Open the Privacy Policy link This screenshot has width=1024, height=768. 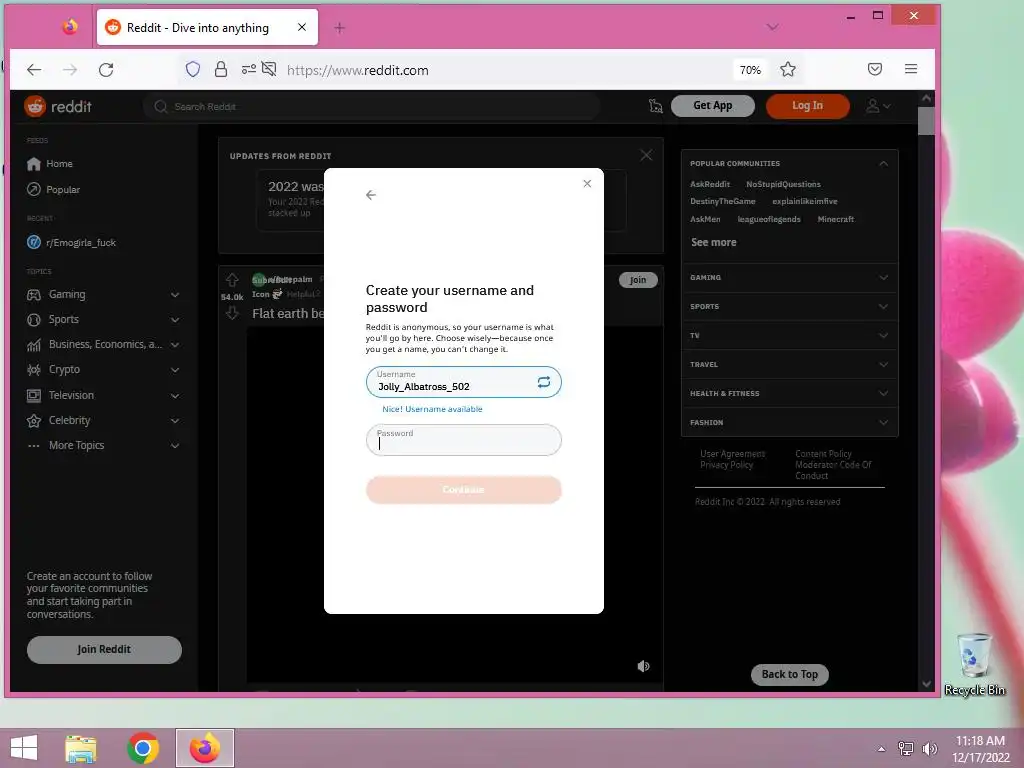(x=726, y=465)
